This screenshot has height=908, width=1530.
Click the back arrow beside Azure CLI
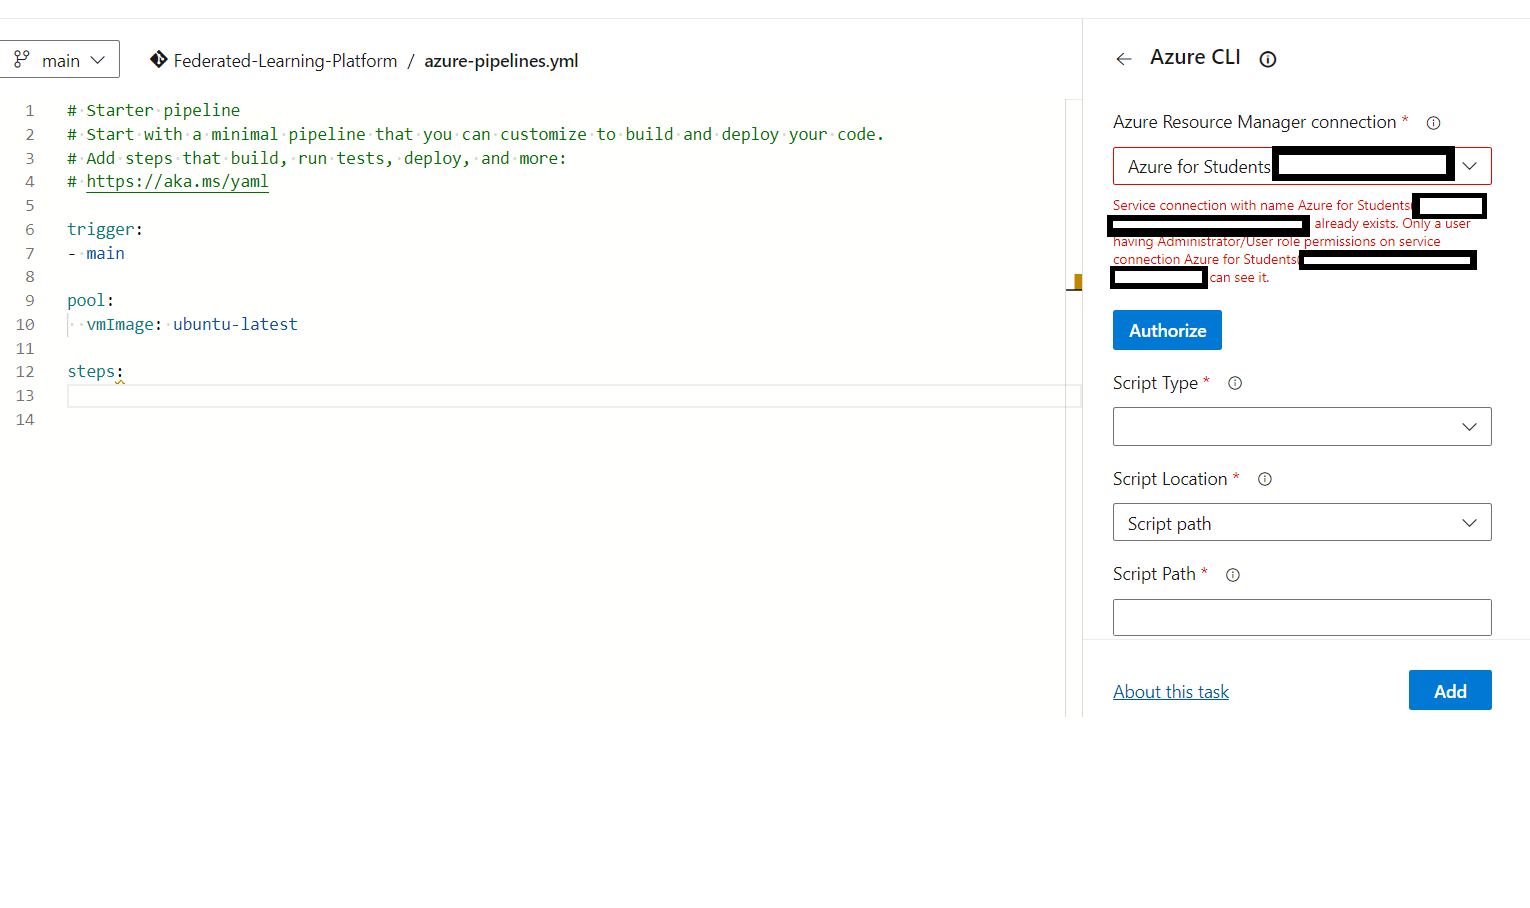tap(1123, 59)
